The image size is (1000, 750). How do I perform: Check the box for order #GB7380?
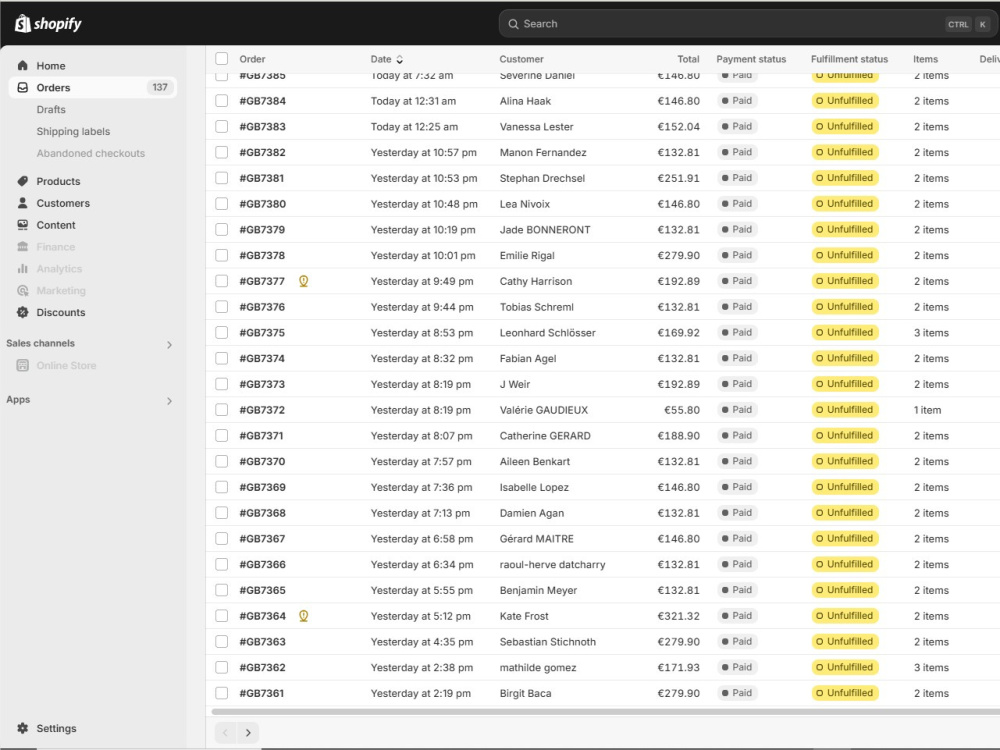(x=221, y=204)
